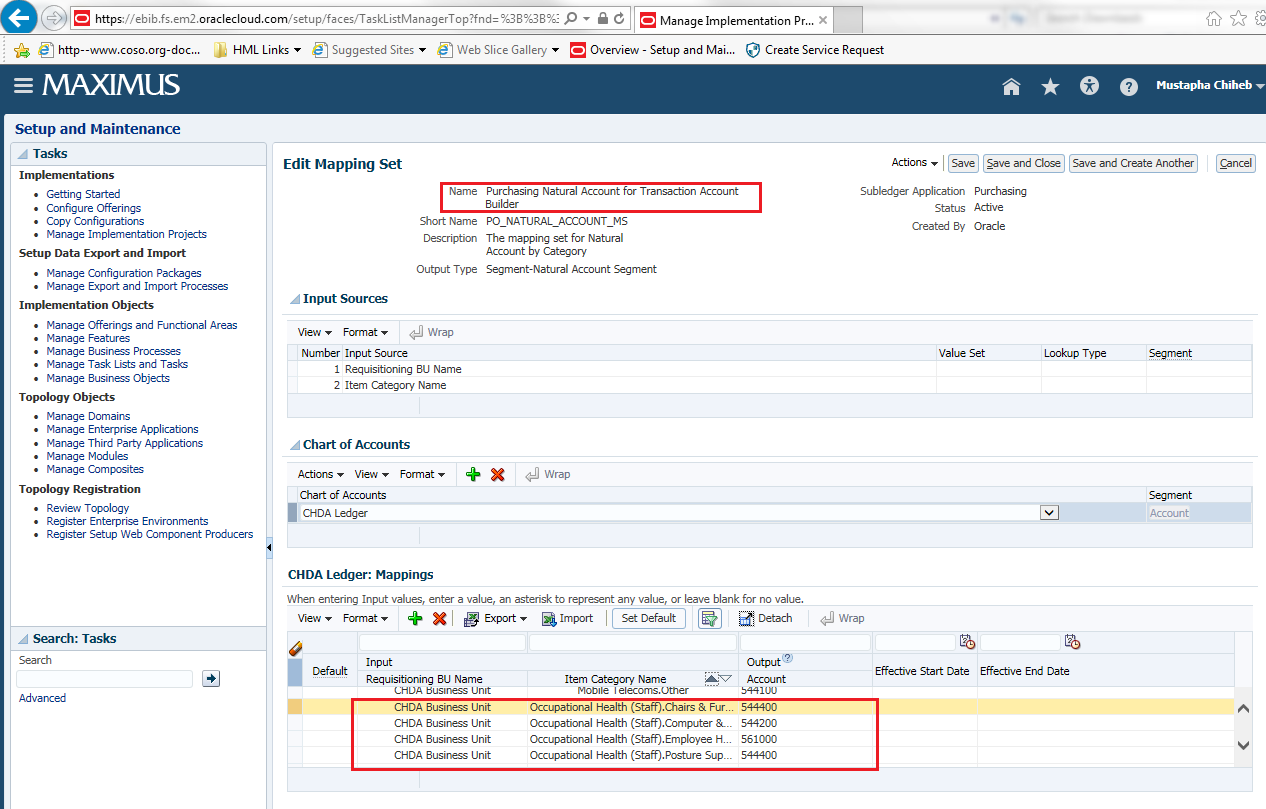Screen dimensions: 1266x809
Task: Delete selected mapping using red X icon
Action: pyautogui.click(x=439, y=618)
